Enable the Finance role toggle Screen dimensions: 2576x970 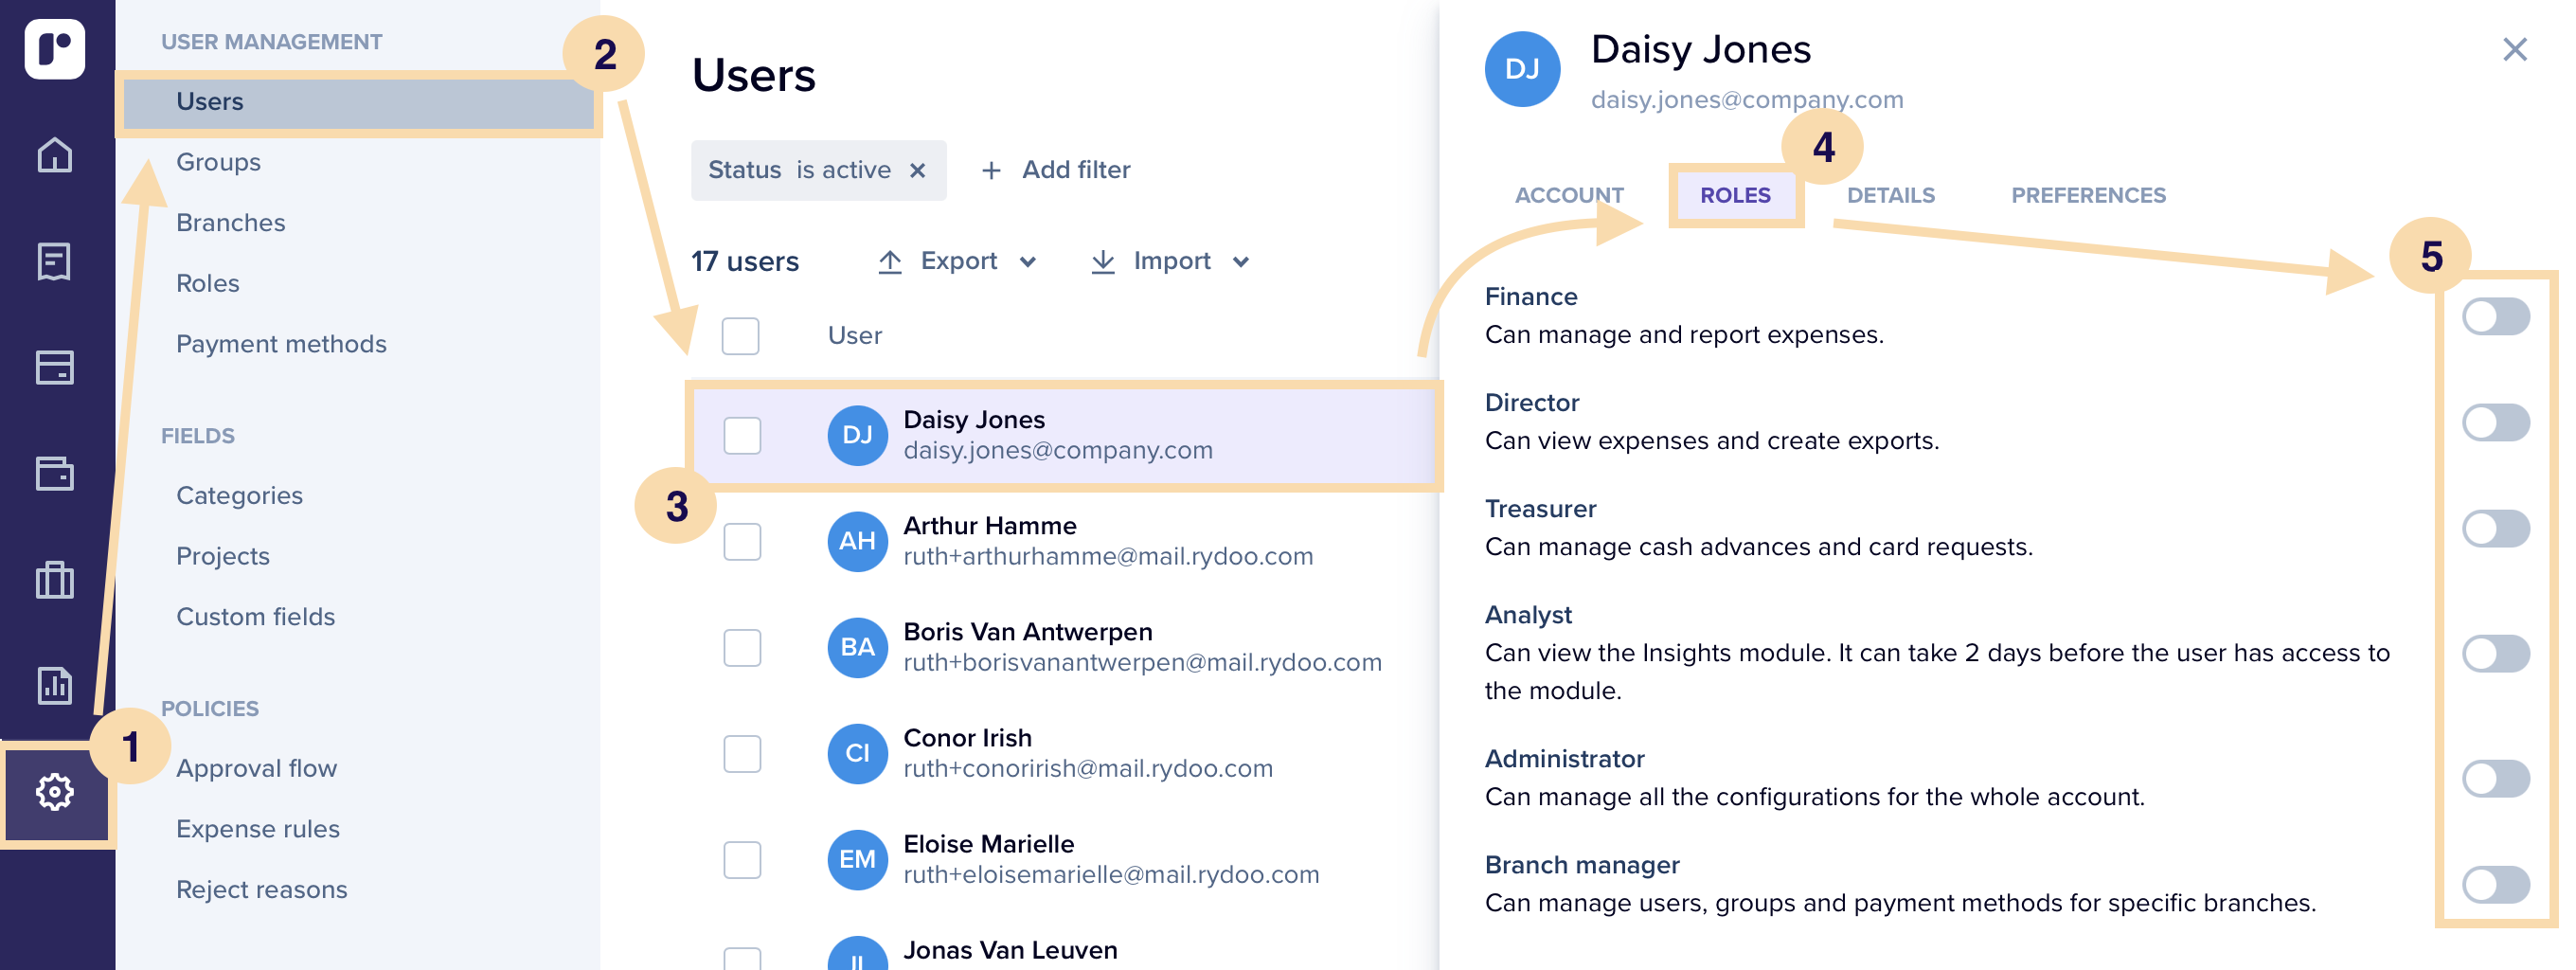2495,317
